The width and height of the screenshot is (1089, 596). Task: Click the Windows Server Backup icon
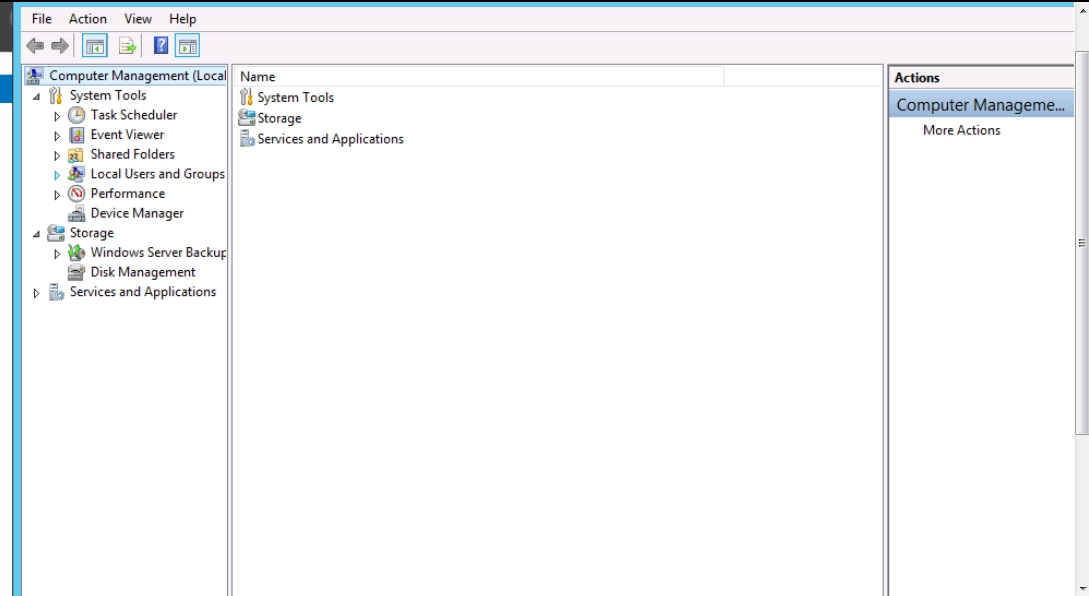pyautogui.click(x=76, y=252)
